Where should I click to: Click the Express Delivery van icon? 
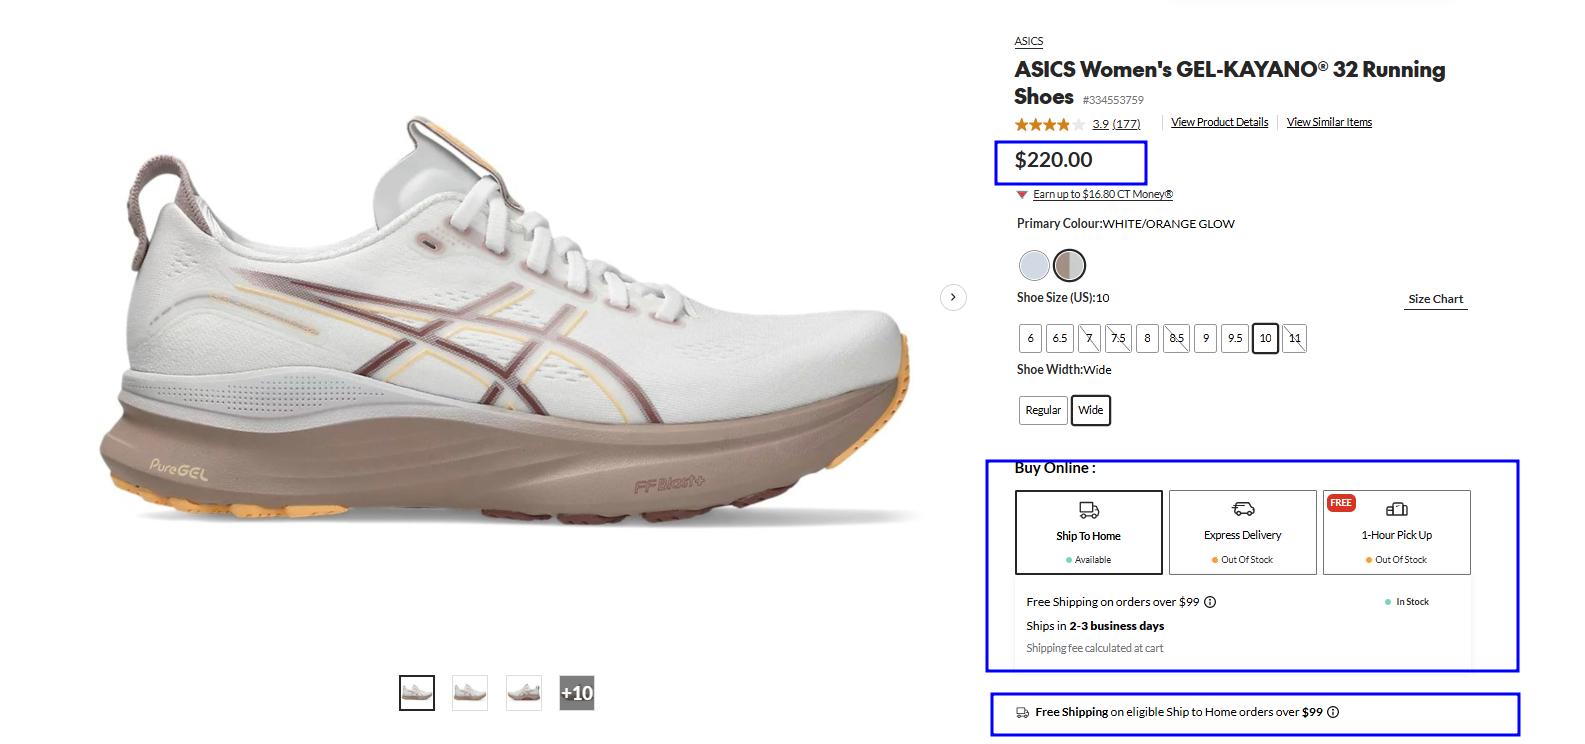coord(1242,508)
